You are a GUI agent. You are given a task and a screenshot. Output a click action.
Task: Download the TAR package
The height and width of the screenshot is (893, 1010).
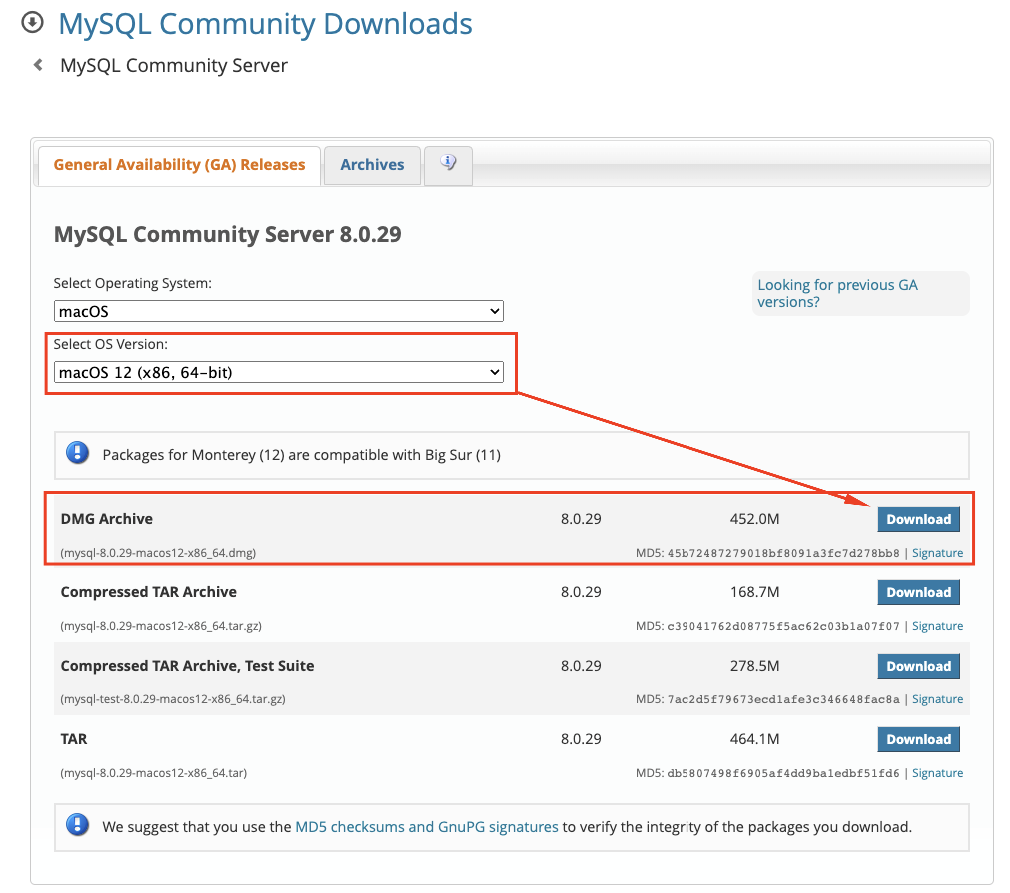point(919,739)
